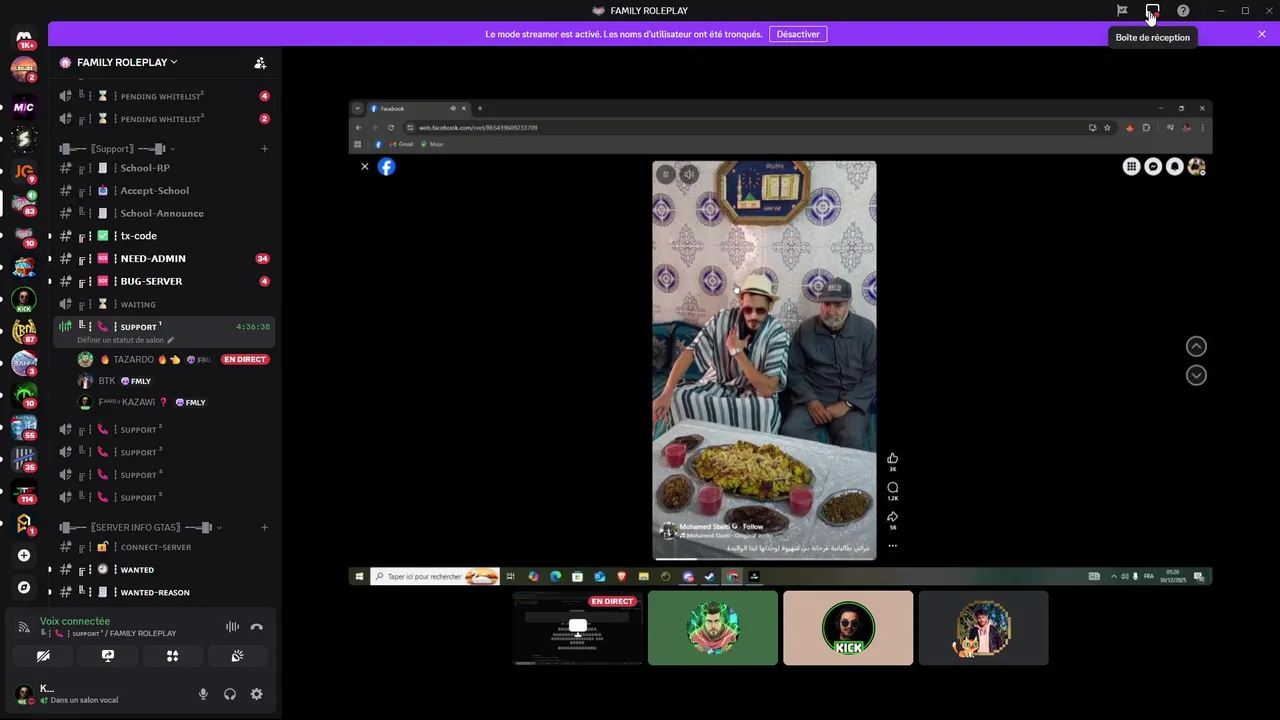Click streamed Windows taskbar search field

pos(436,576)
